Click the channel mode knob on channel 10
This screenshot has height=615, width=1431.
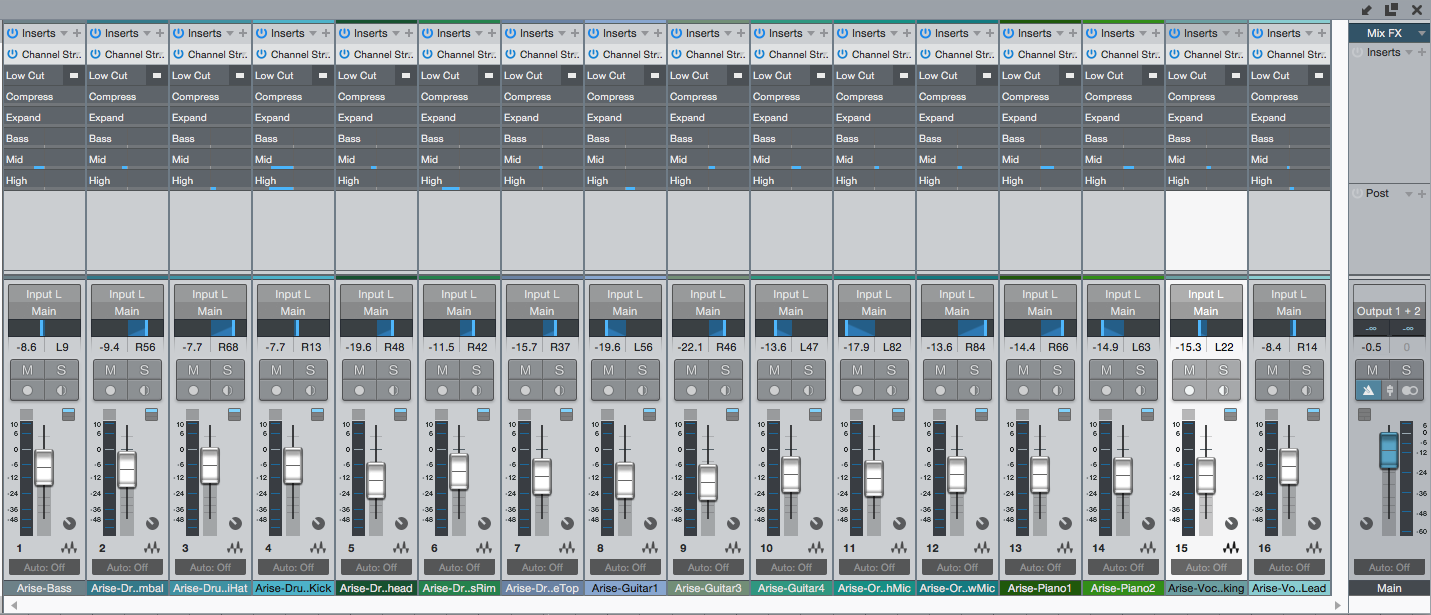816,524
